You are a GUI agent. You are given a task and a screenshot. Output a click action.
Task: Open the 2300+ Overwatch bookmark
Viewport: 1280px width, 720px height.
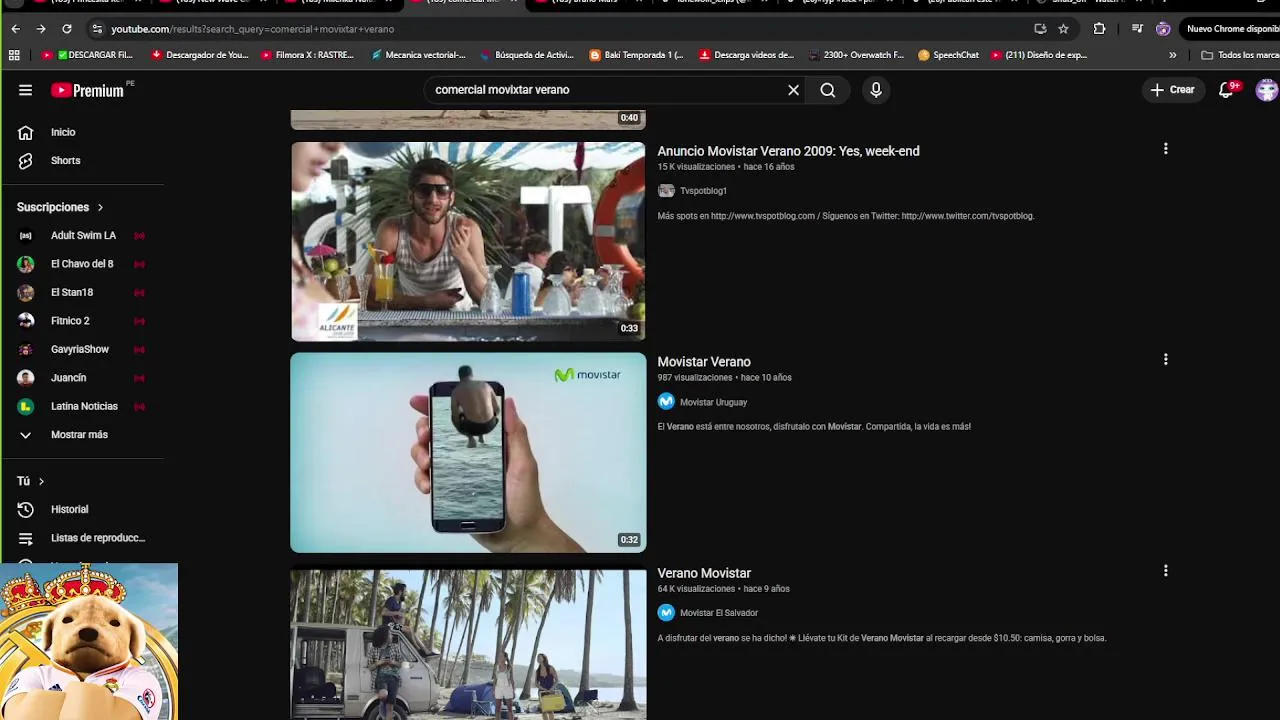856,55
